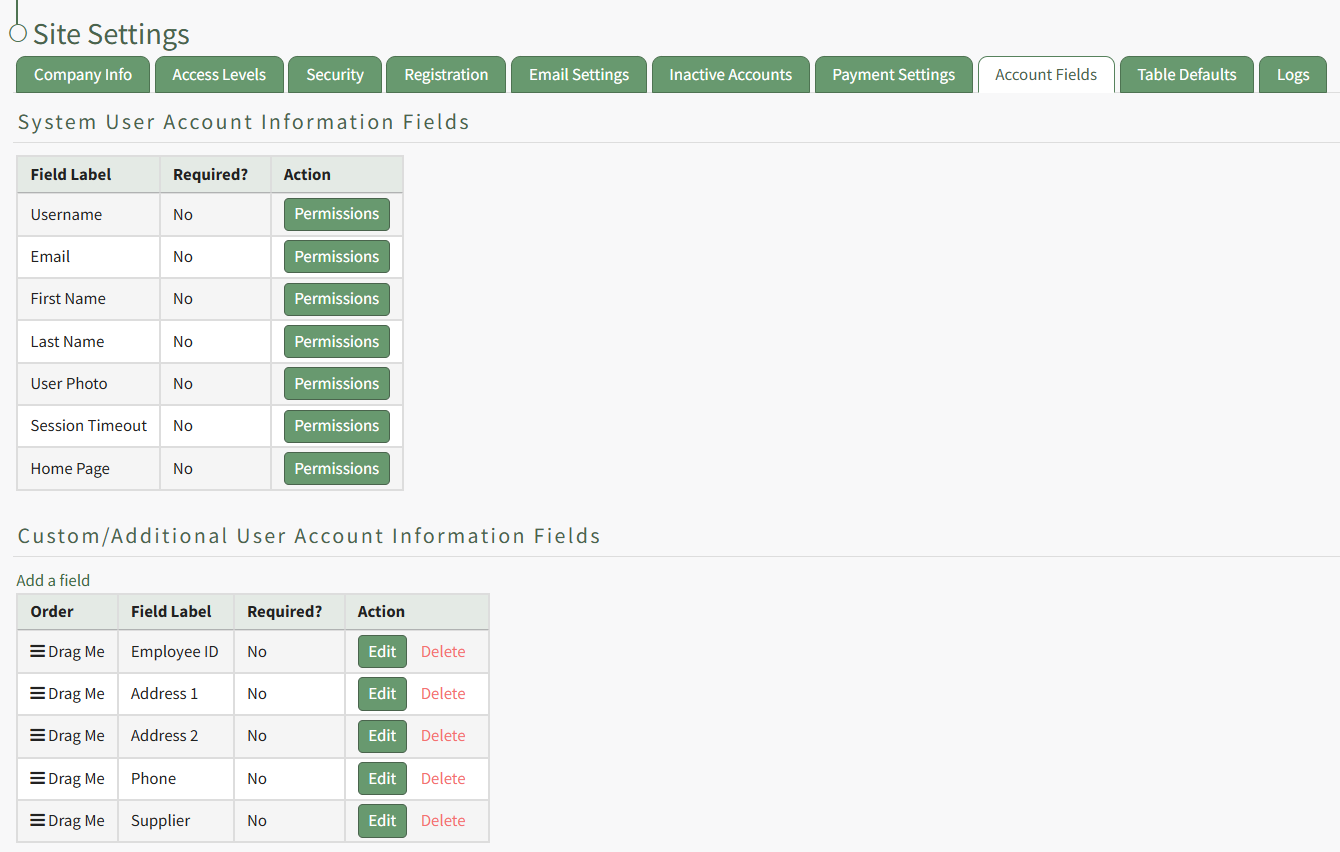Screen dimensions: 1340x852
Task: Open the Company Info tab
Action: 83,75
